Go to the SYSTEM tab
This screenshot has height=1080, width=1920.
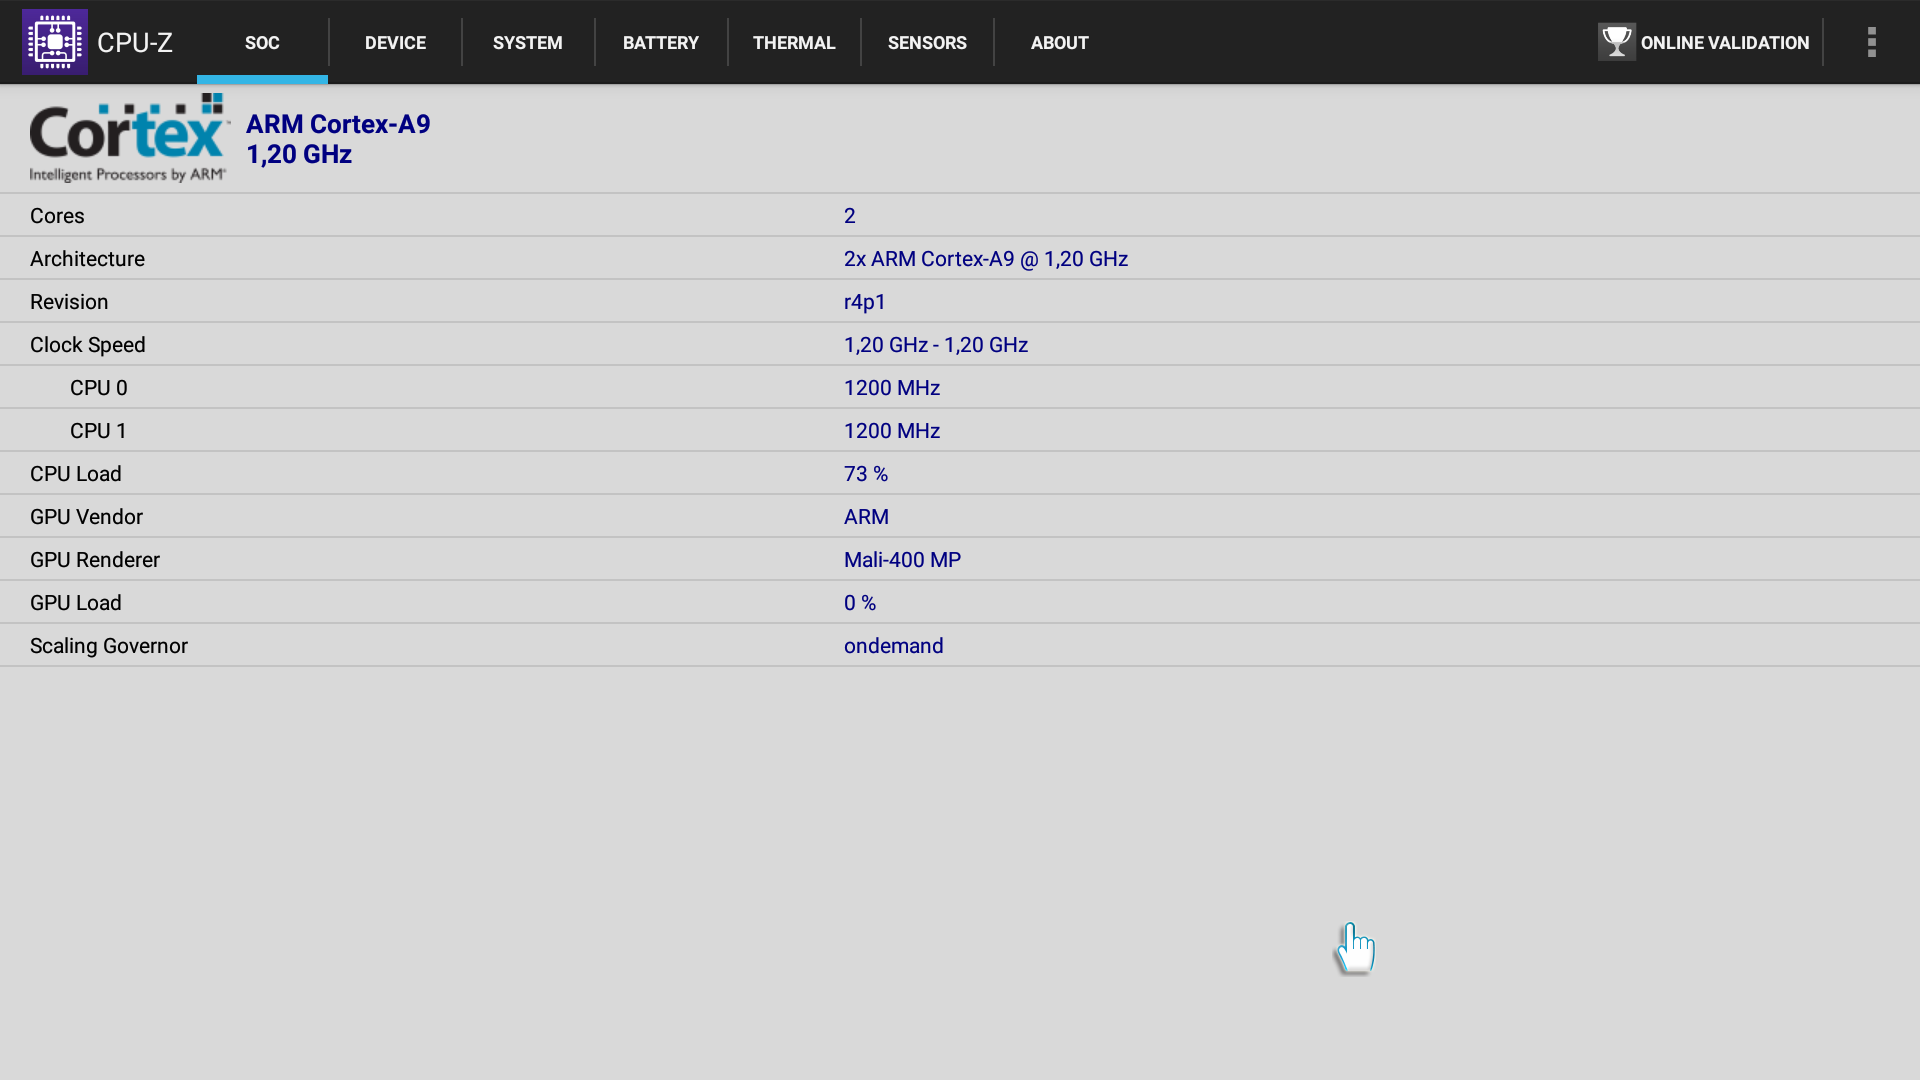(527, 43)
